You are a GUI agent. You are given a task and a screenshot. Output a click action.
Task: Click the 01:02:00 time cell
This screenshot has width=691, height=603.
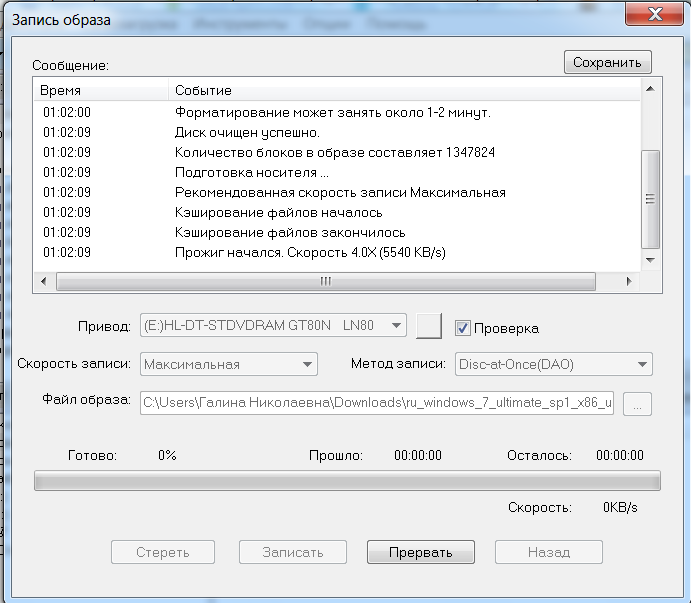(x=67, y=112)
